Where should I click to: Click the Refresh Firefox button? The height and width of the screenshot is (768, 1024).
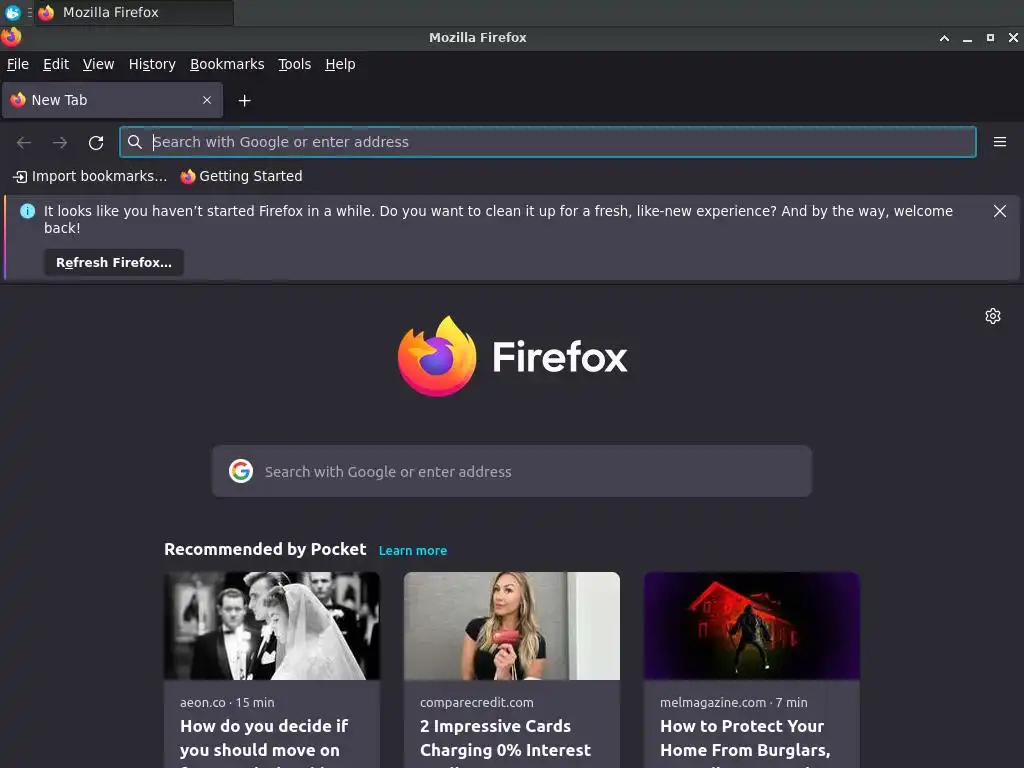pos(114,263)
